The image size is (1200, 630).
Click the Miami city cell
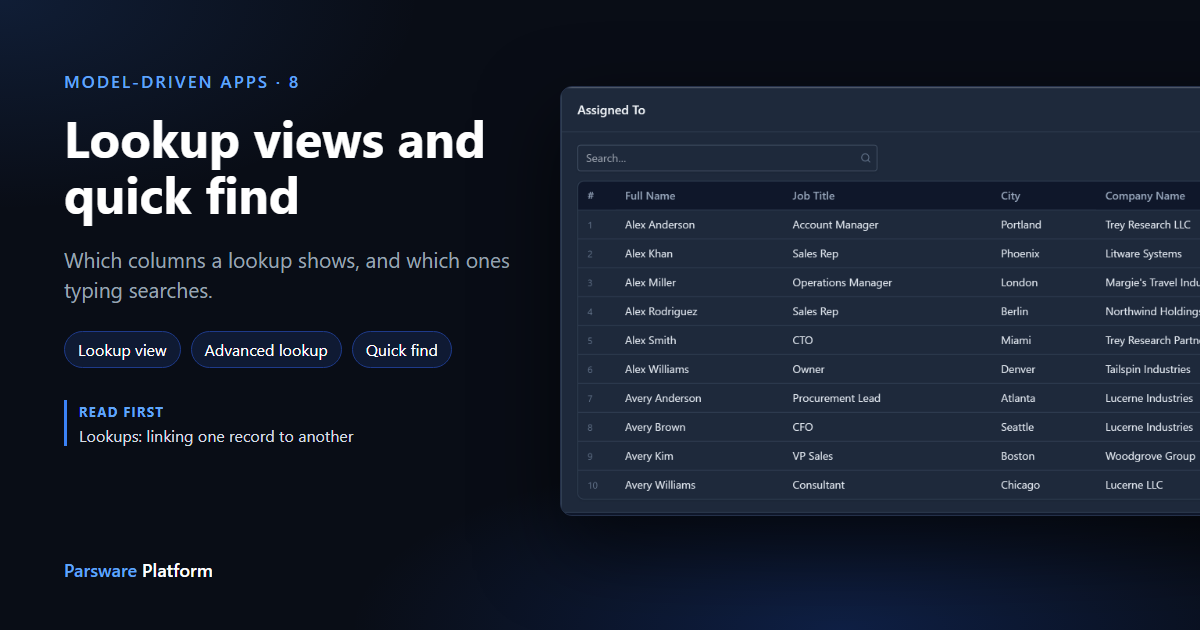point(1016,341)
